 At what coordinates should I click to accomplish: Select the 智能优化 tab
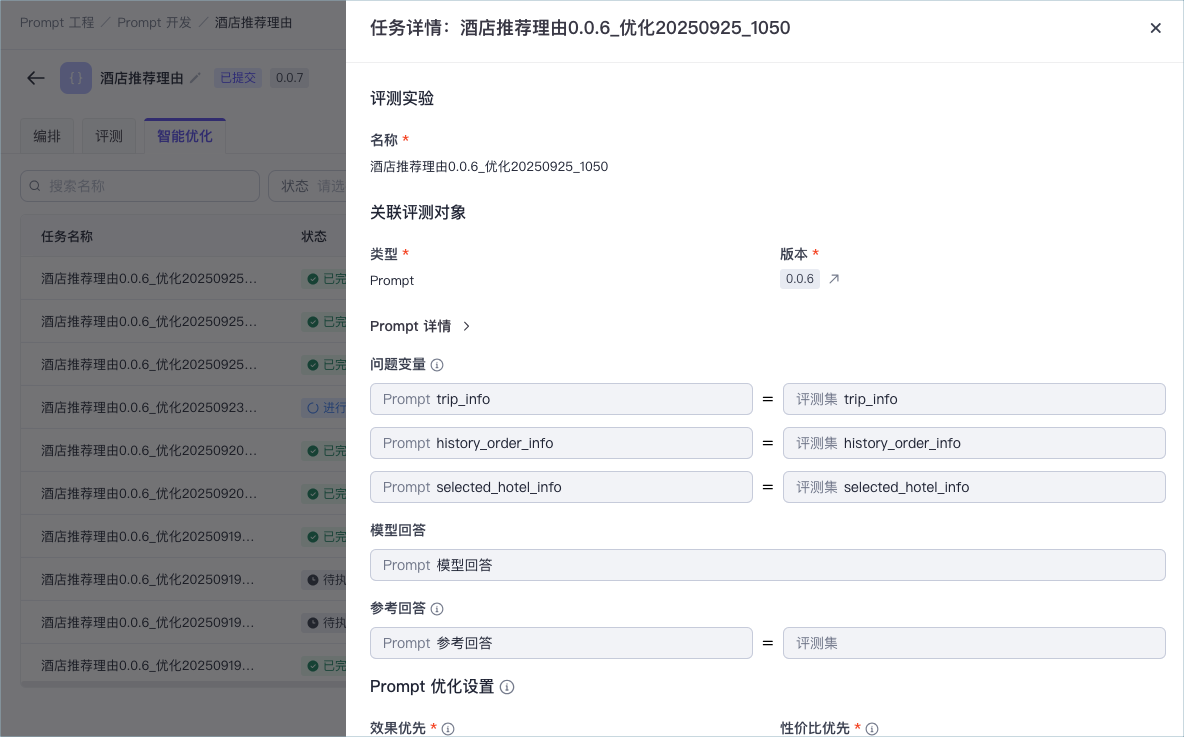pos(185,136)
